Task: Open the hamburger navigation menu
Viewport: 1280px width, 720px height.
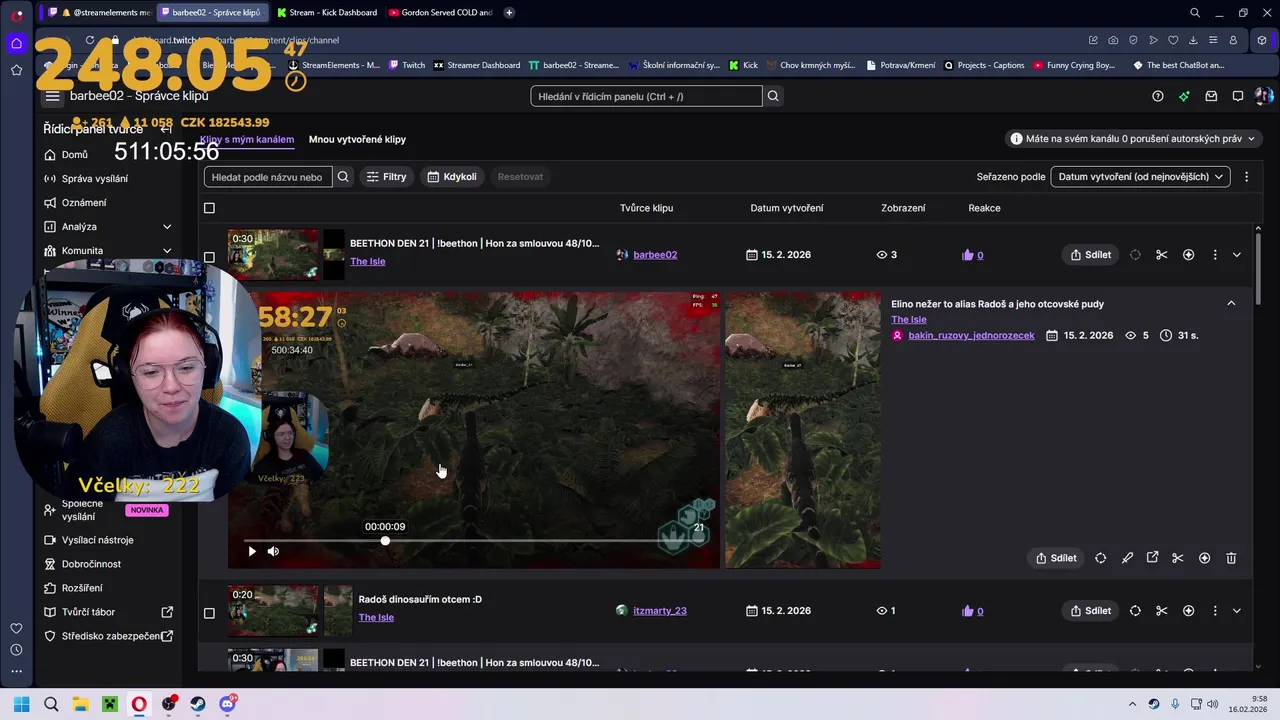Action: [52, 96]
